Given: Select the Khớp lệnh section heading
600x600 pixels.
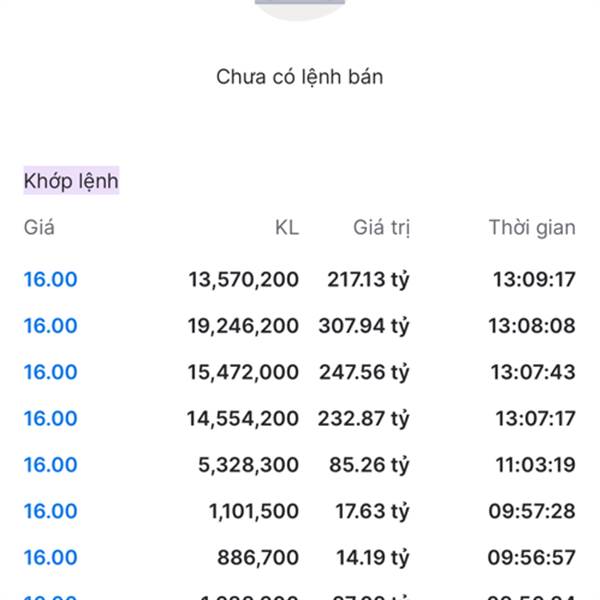Looking at the screenshot, I should tap(71, 181).
